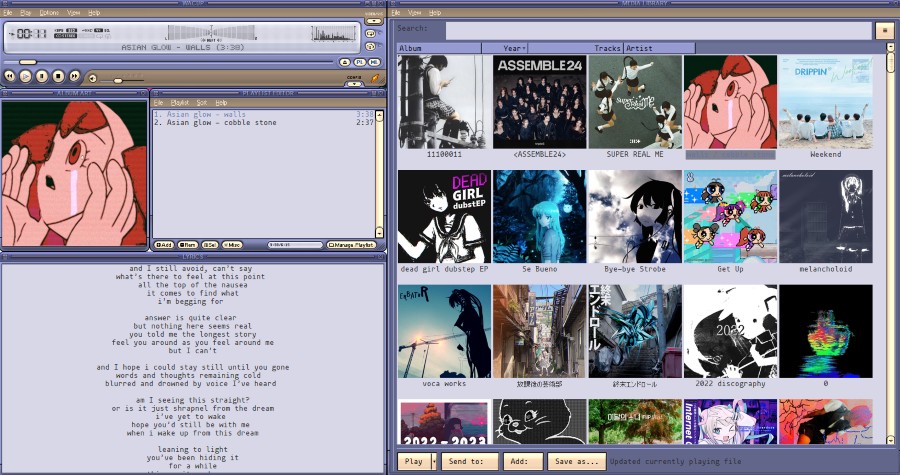Pause the current song
The height and width of the screenshot is (475, 900).
tap(42, 76)
